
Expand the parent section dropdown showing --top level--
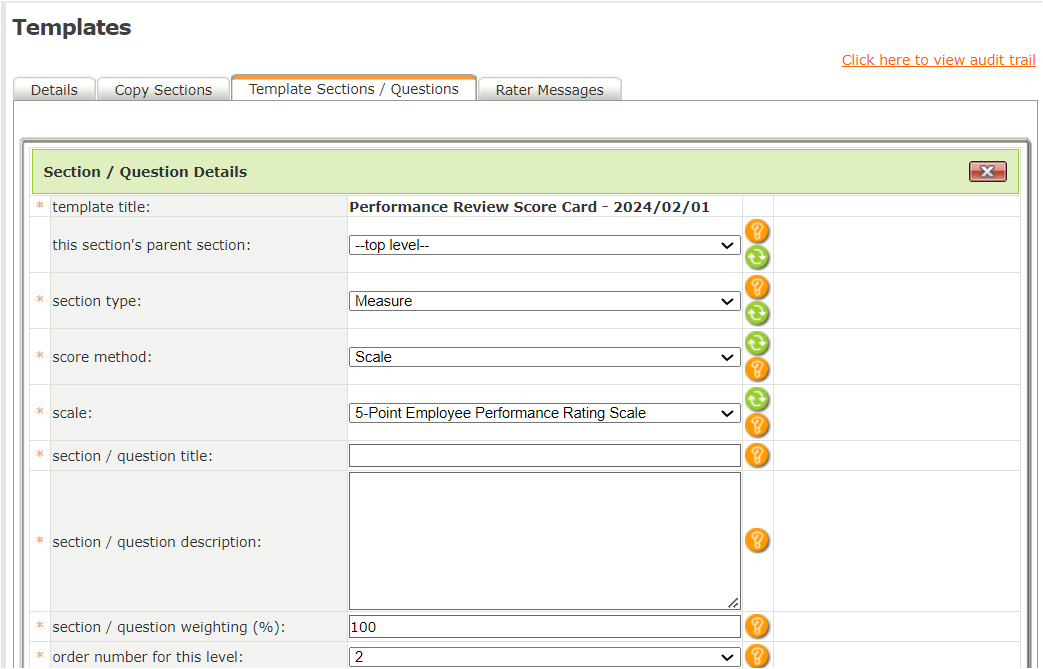pyautogui.click(x=544, y=245)
